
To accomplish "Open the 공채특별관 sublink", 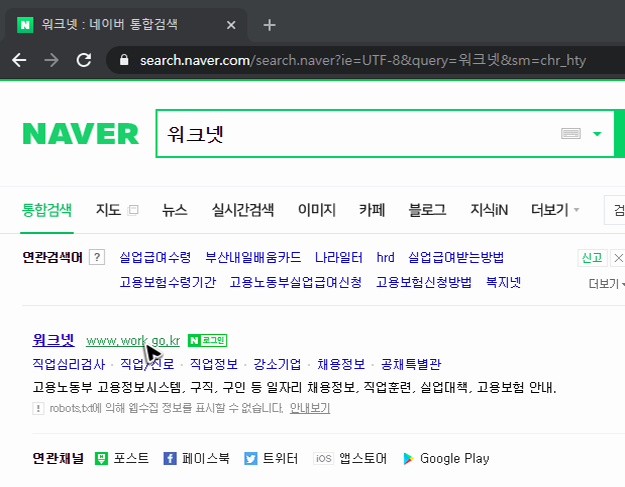I will tap(411, 364).
